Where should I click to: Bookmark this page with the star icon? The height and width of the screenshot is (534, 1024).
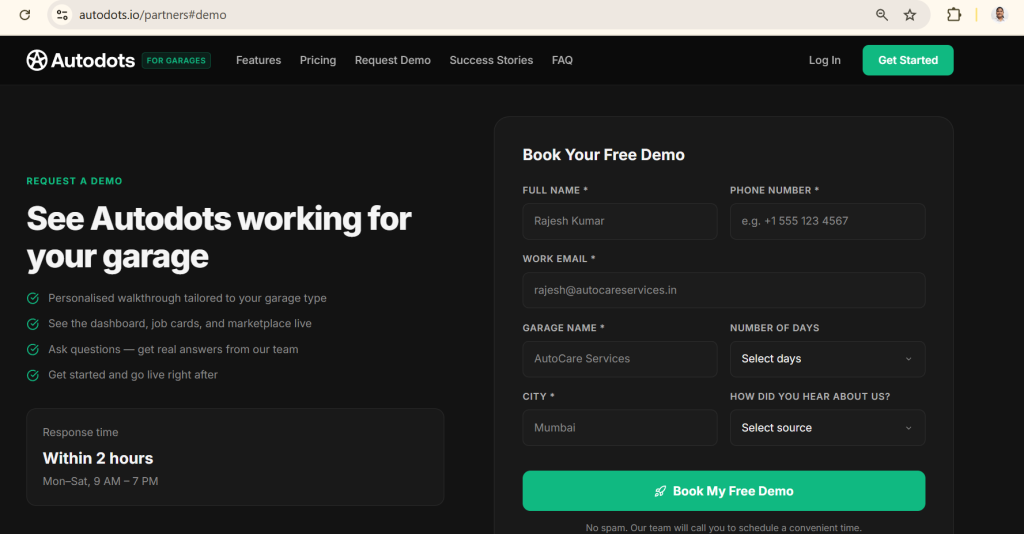point(910,14)
